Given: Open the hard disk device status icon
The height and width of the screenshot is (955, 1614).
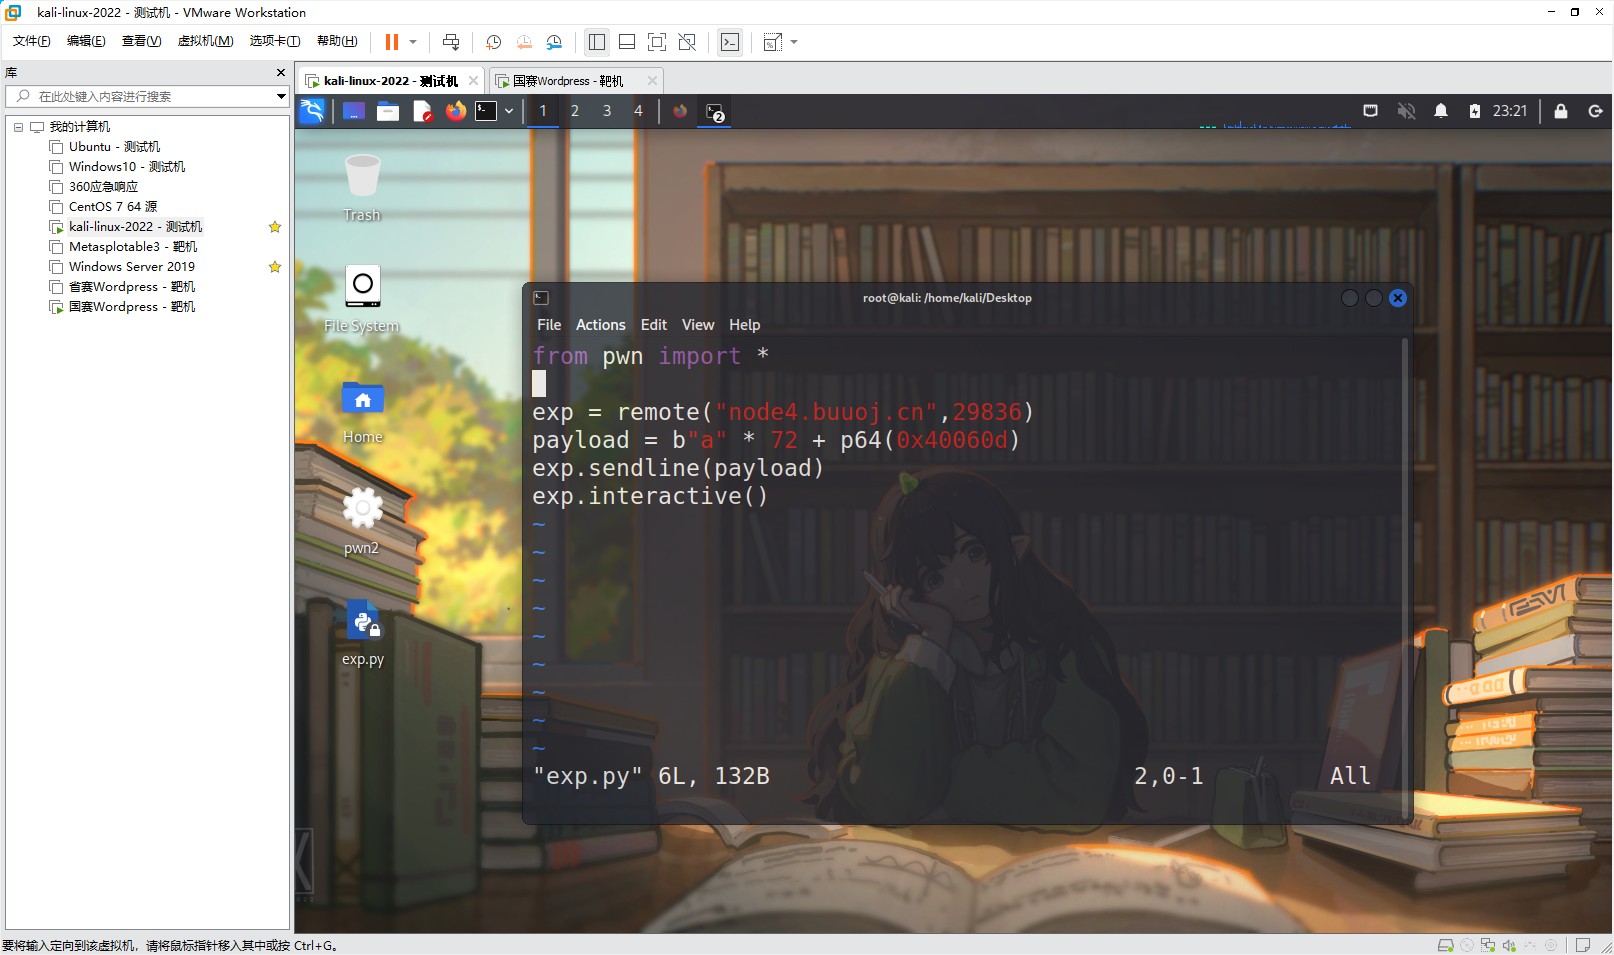Looking at the screenshot, I should pyautogui.click(x=1445, y=945).
